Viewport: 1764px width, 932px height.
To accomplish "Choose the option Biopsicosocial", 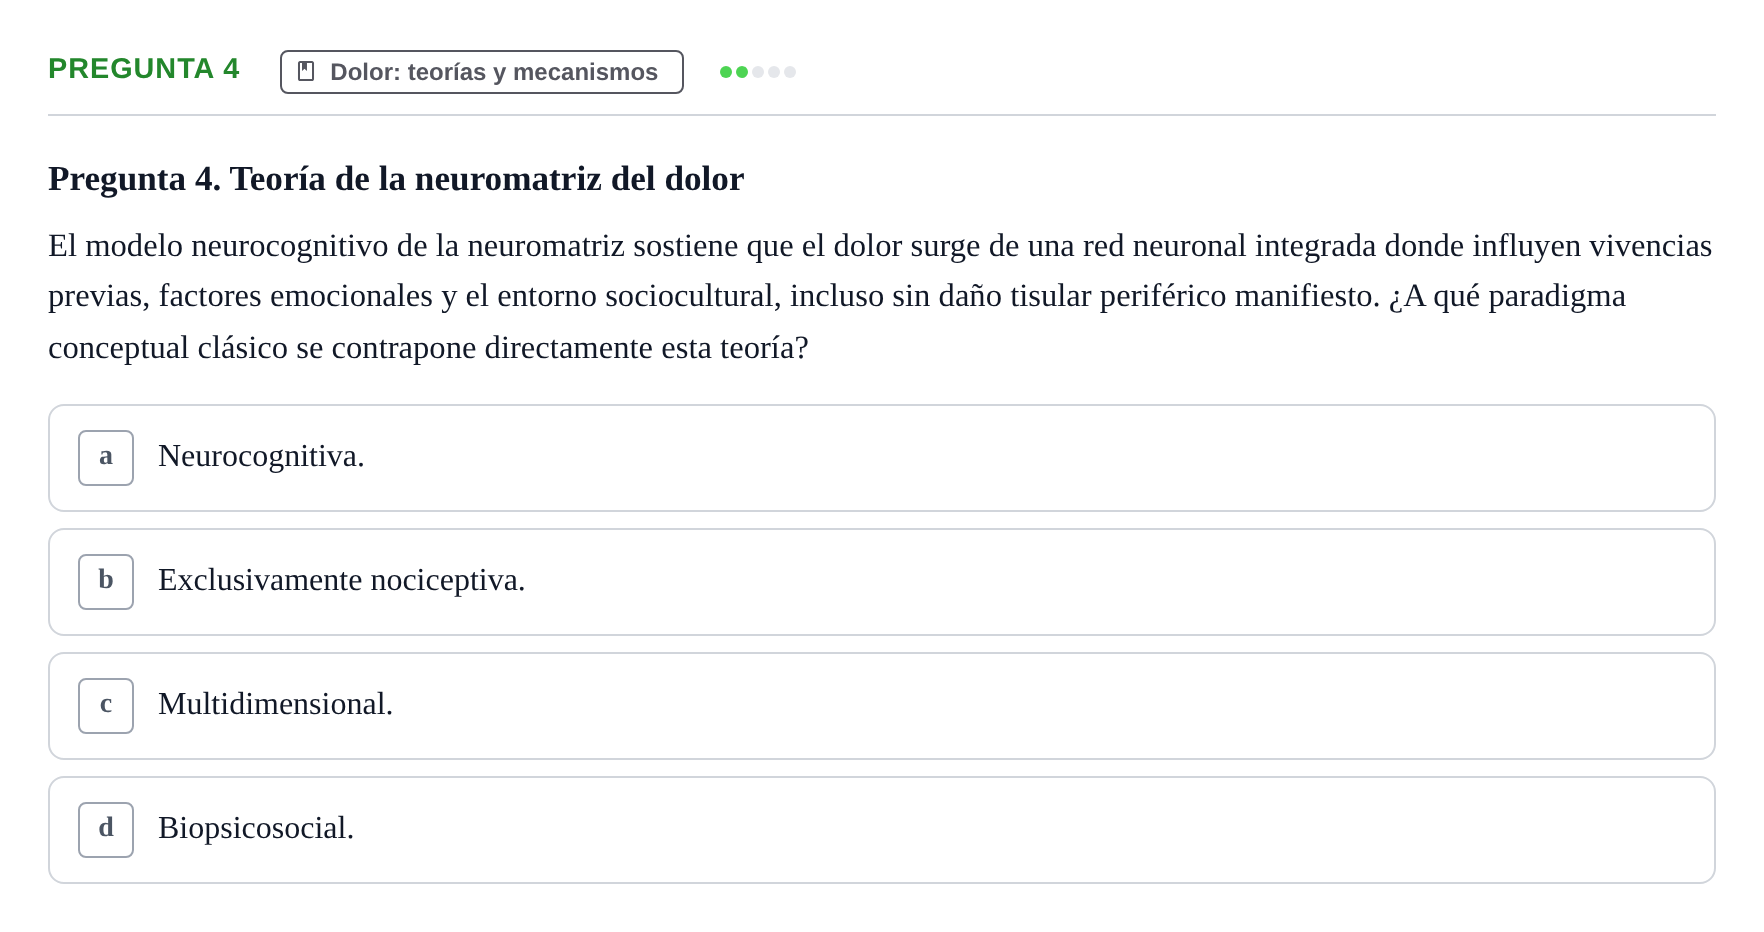I will coord(882,830).
